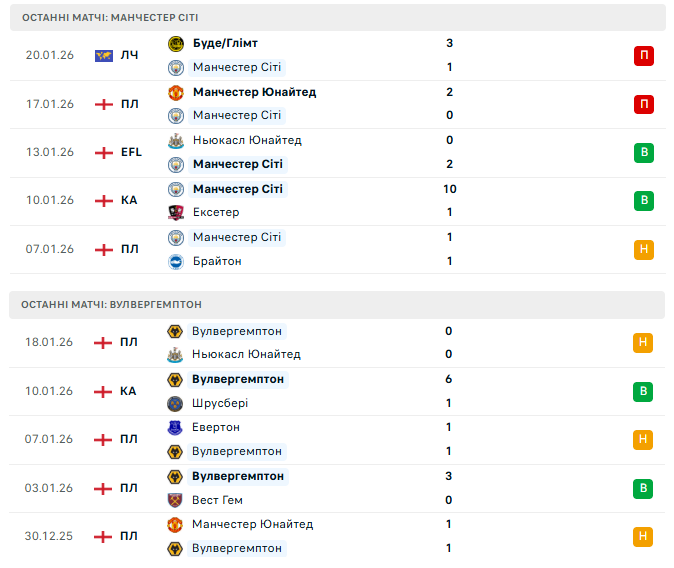Click the Bodø/Glimt club logo

(176, 43)
